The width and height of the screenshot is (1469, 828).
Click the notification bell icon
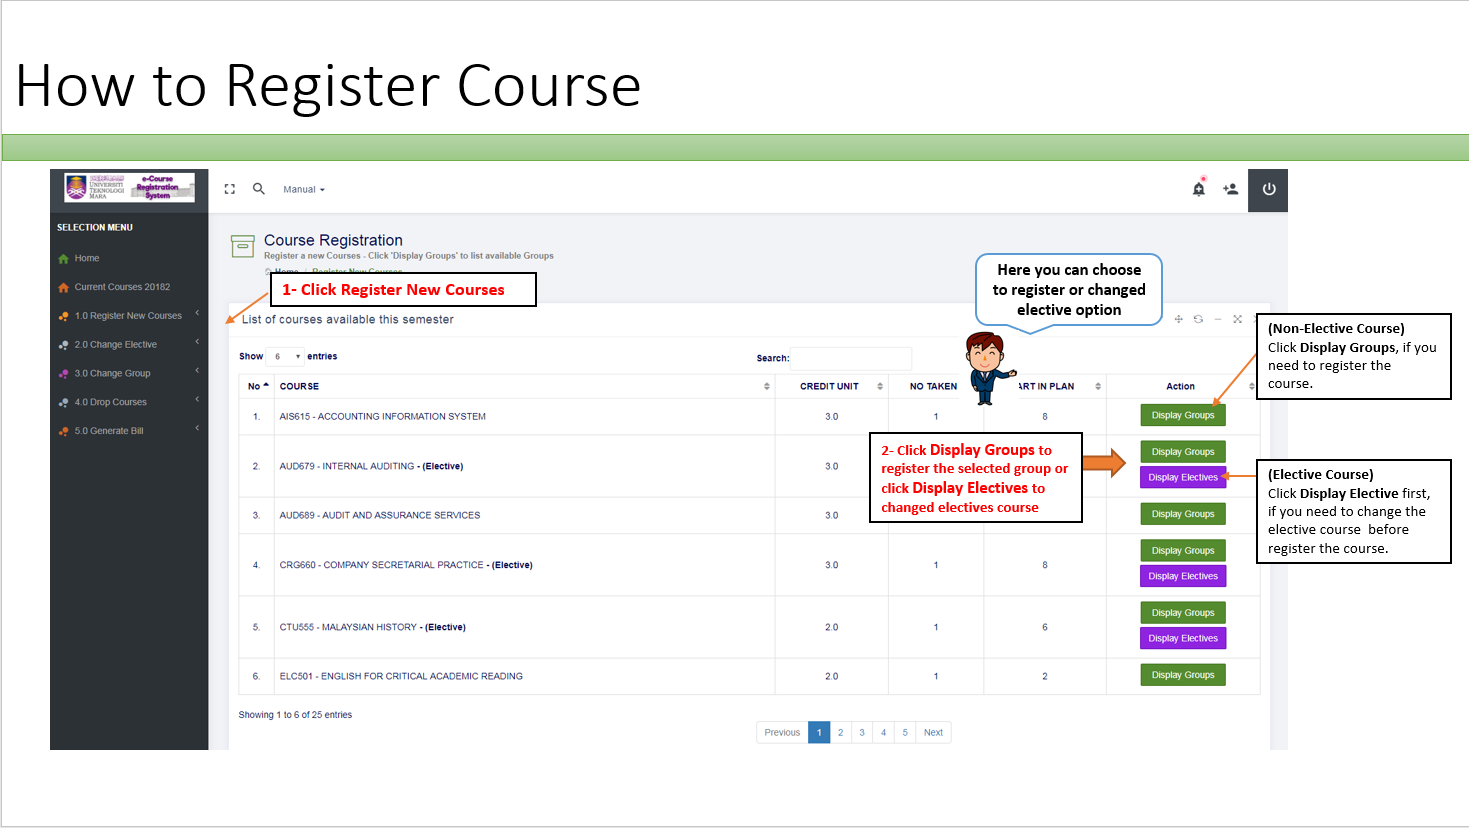1198,188
